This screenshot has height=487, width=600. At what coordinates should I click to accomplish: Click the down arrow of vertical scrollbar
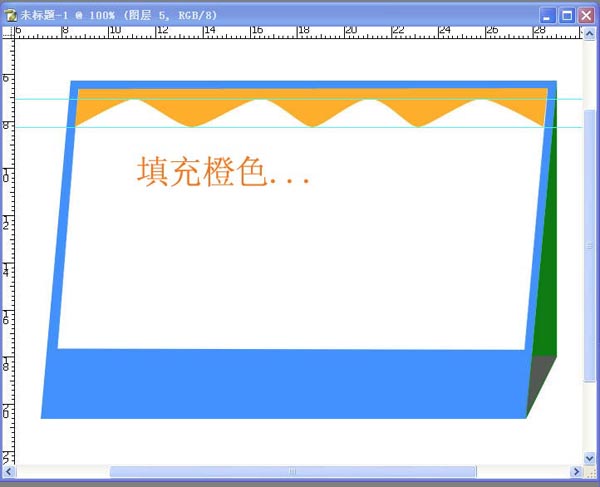tap(590, 458)
